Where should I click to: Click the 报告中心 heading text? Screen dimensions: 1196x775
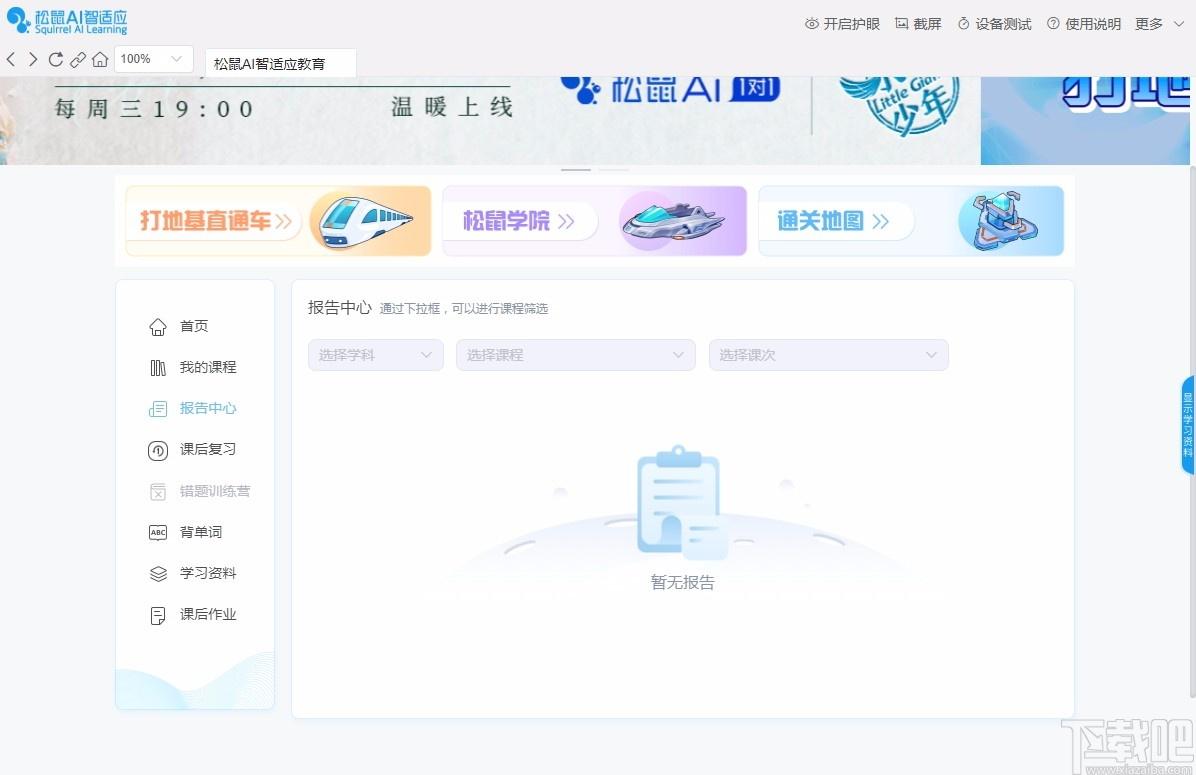click(x=339, y=307)
